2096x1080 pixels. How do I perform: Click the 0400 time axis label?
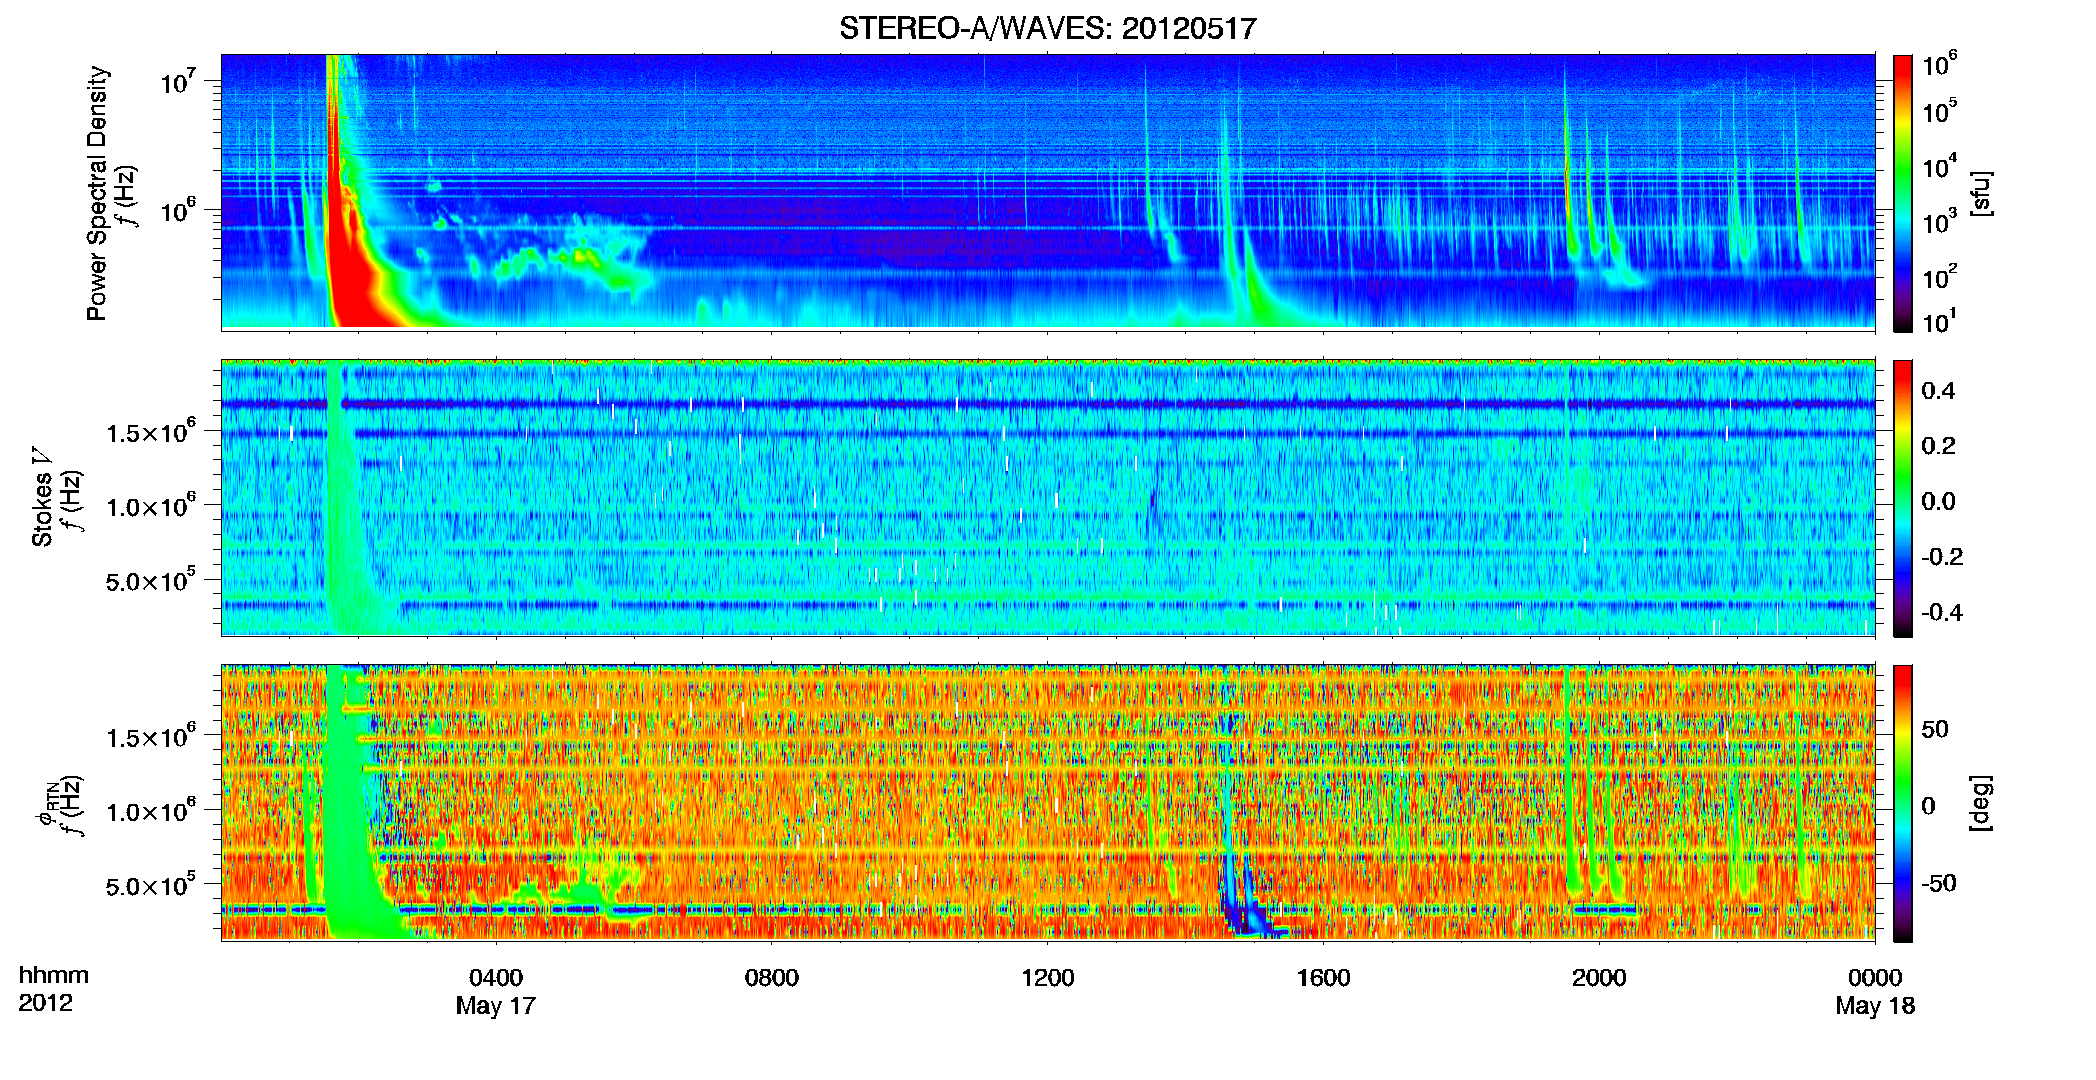click(x=496, y=978)
